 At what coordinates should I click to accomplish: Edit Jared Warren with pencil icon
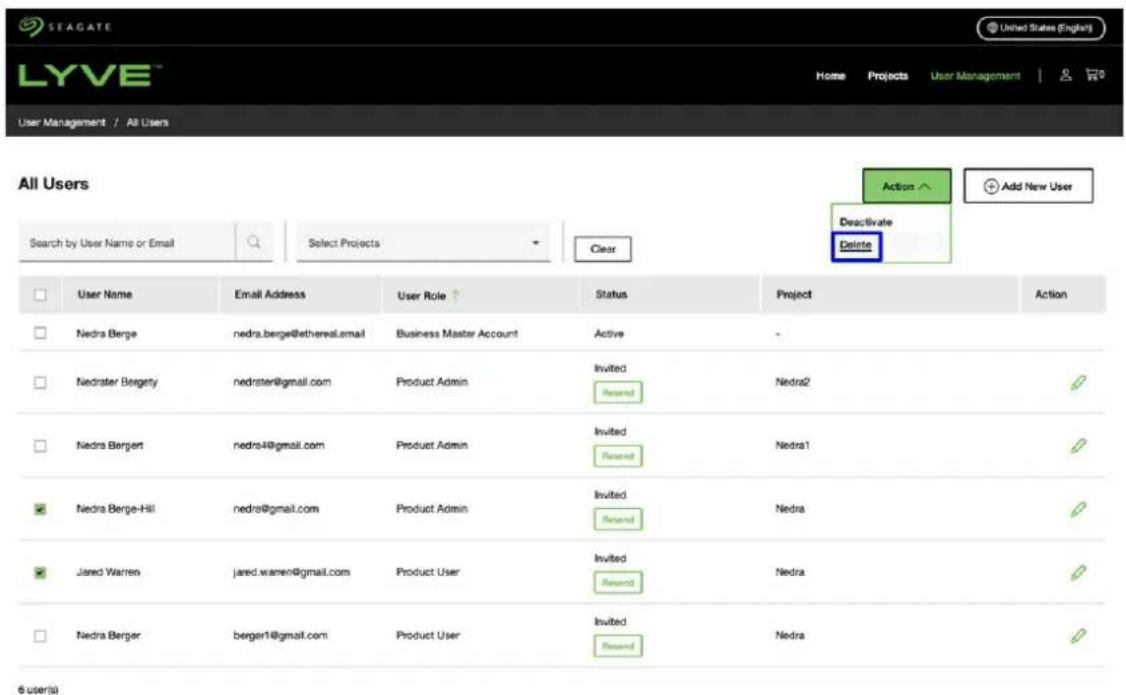1078,572
